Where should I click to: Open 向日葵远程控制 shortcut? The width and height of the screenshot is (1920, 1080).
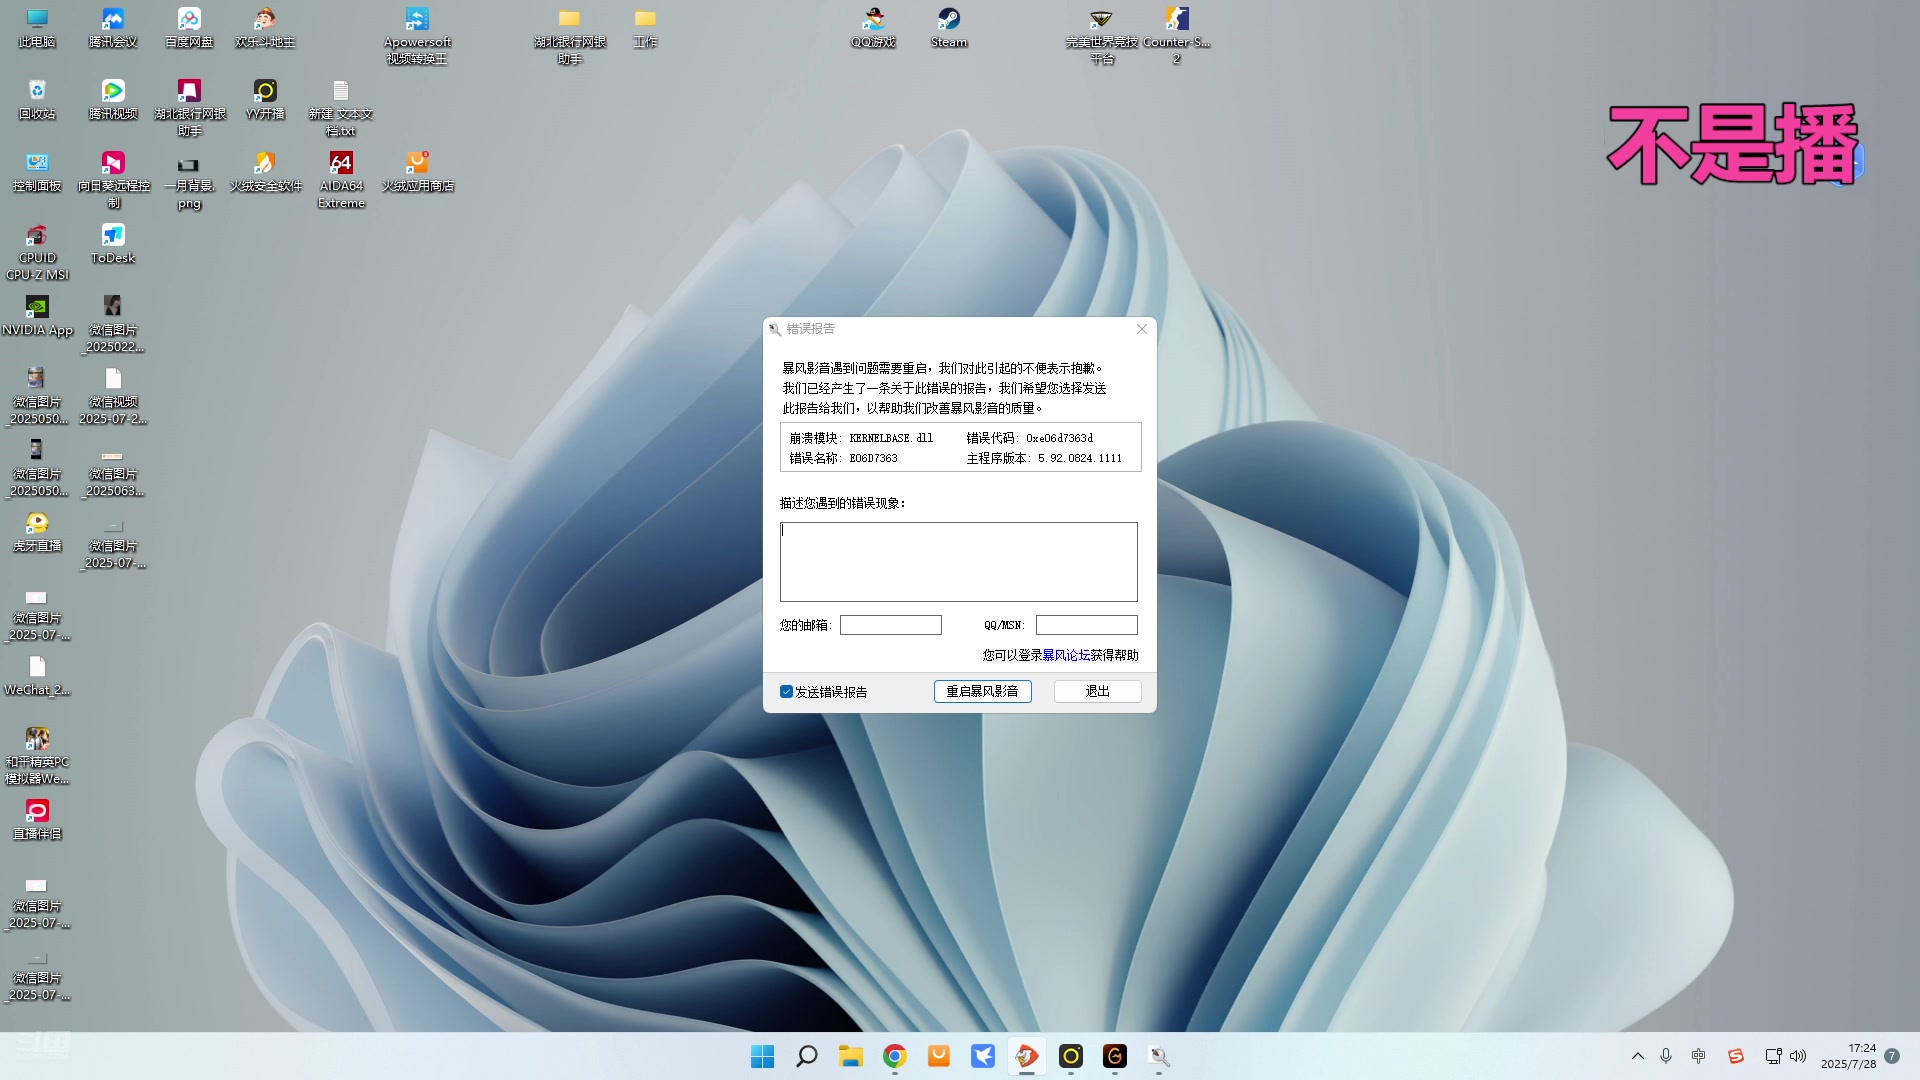[x=113, y=180]
